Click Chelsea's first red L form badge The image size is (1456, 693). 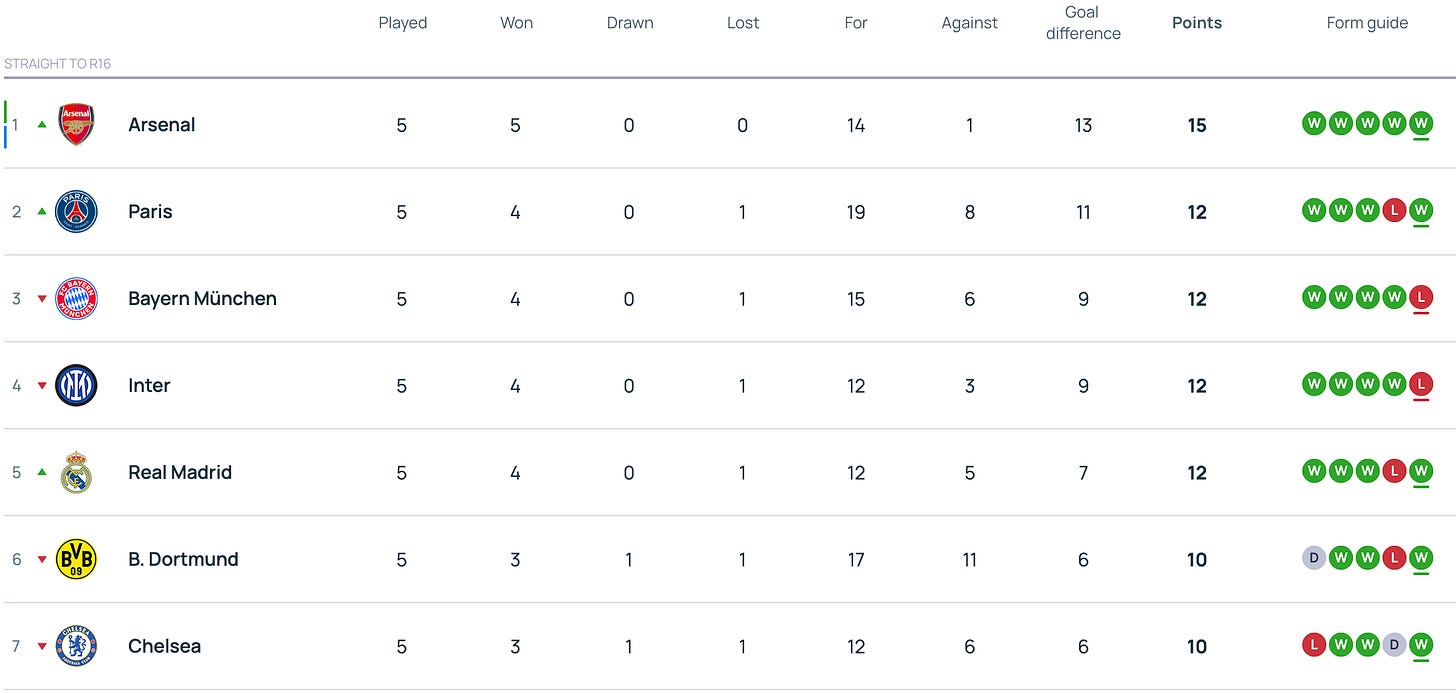(x=1314, y=645)
